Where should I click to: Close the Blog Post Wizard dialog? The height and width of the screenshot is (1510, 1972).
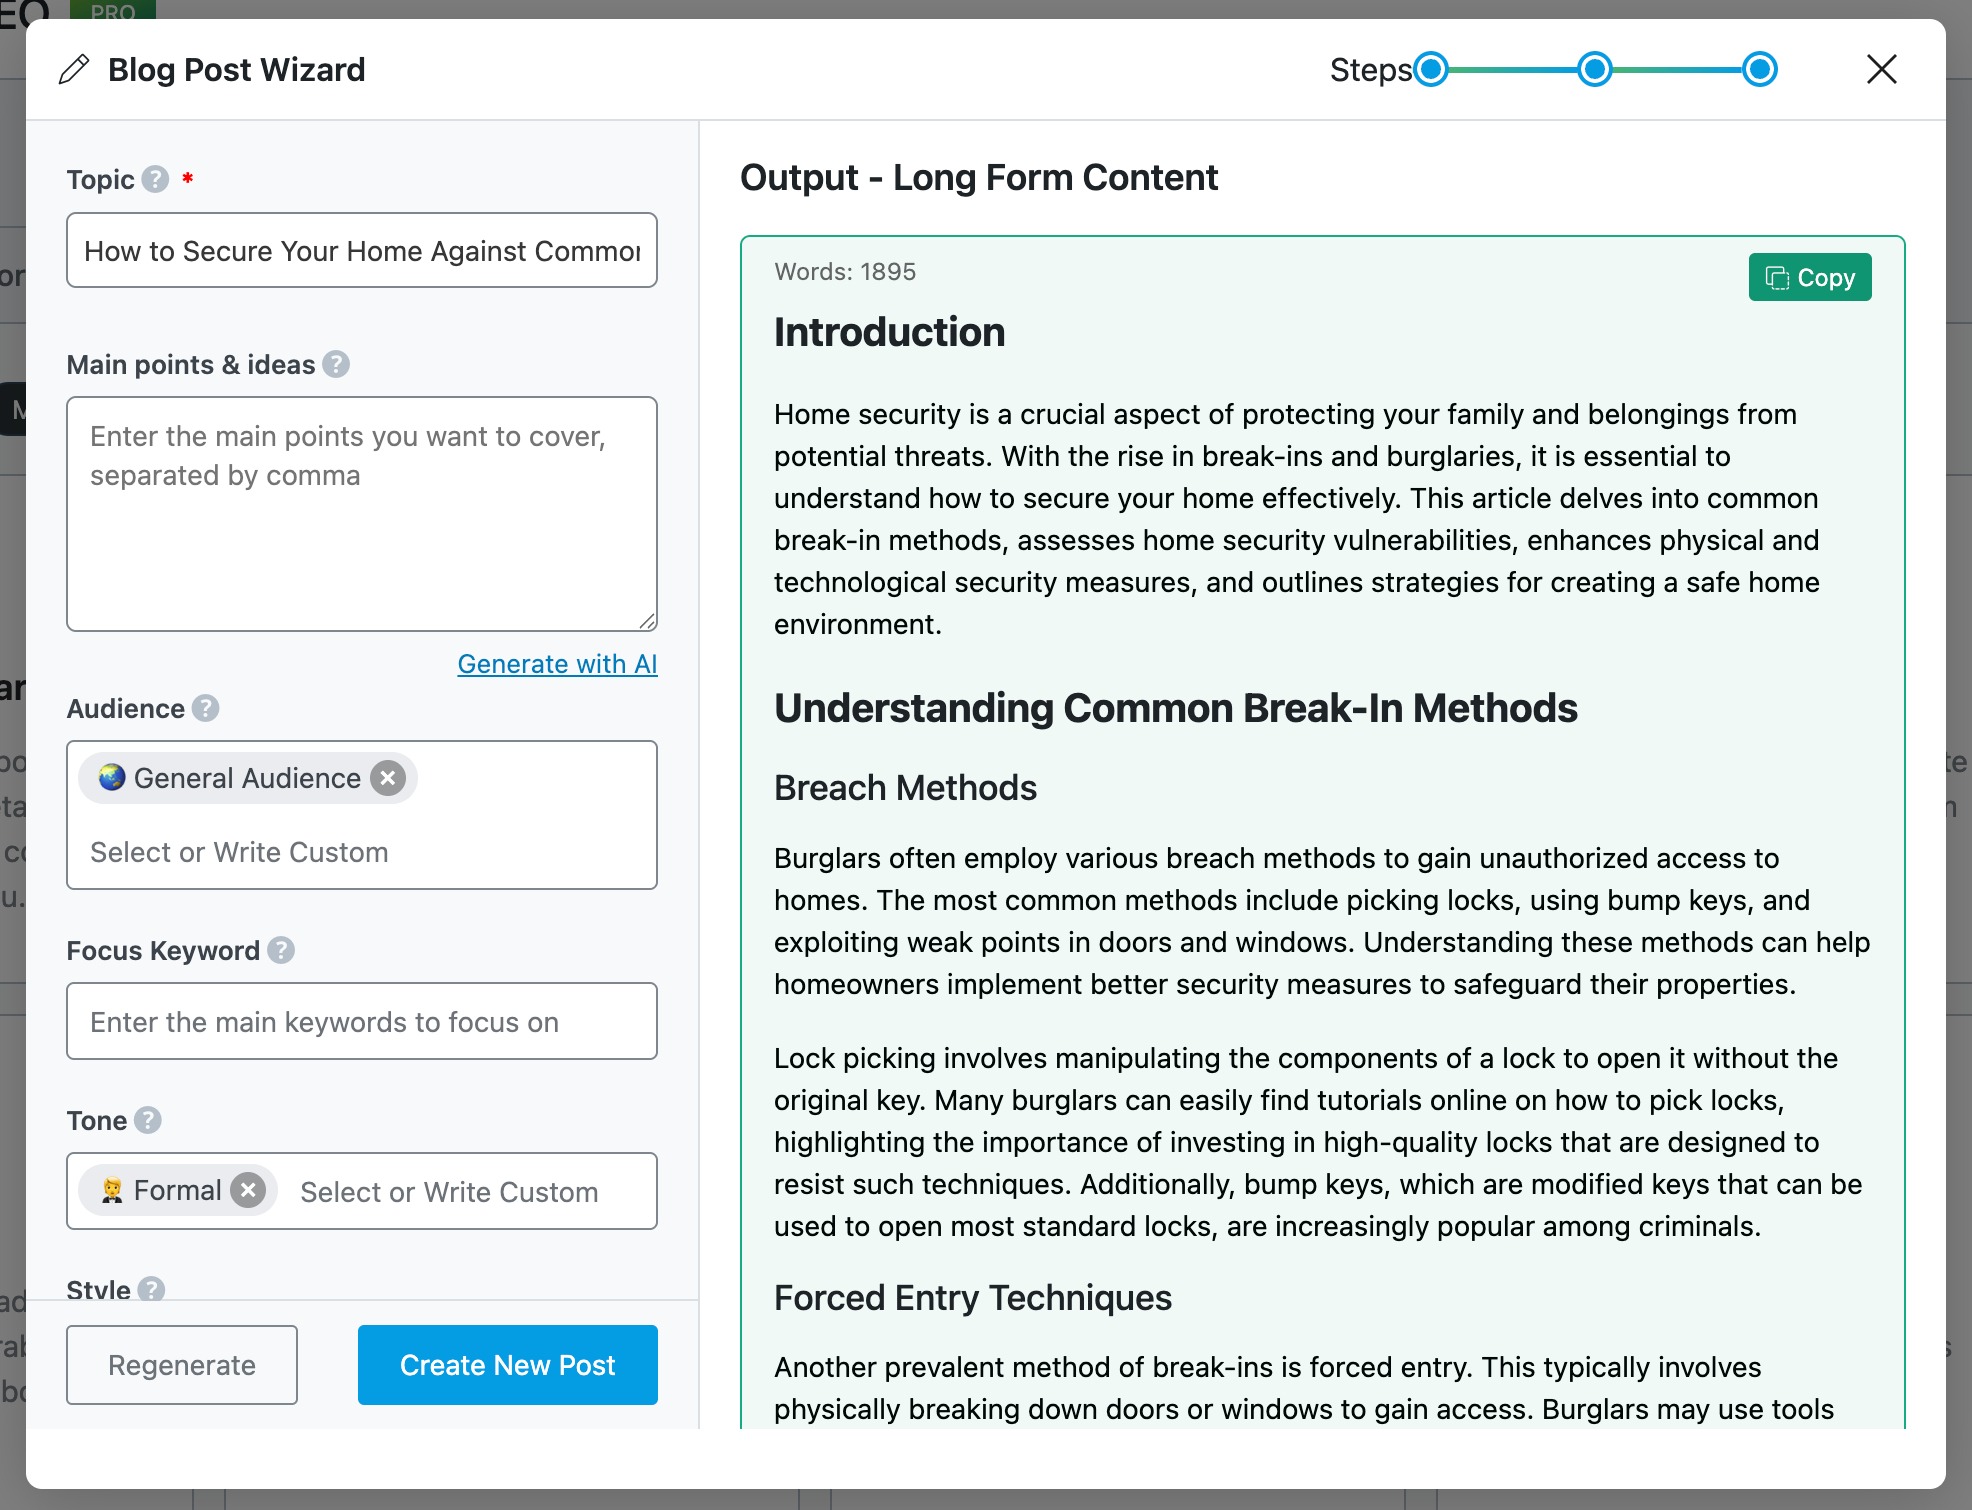1881,70
